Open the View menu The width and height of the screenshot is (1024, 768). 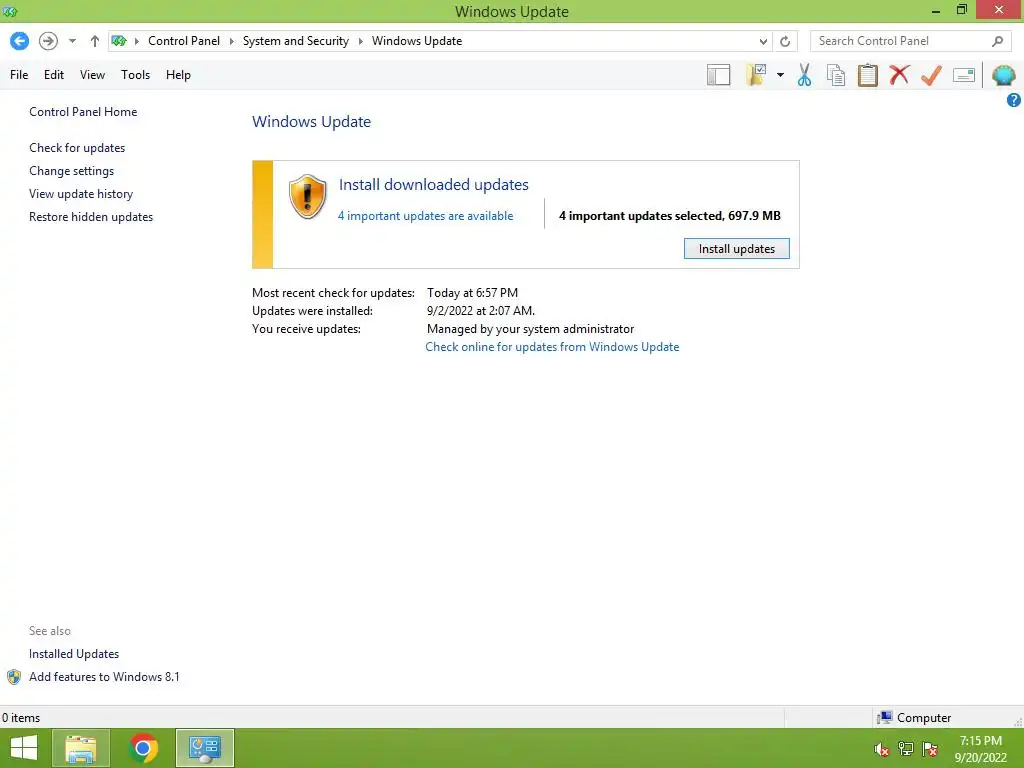pyautogui.click(x=92, y=75)
